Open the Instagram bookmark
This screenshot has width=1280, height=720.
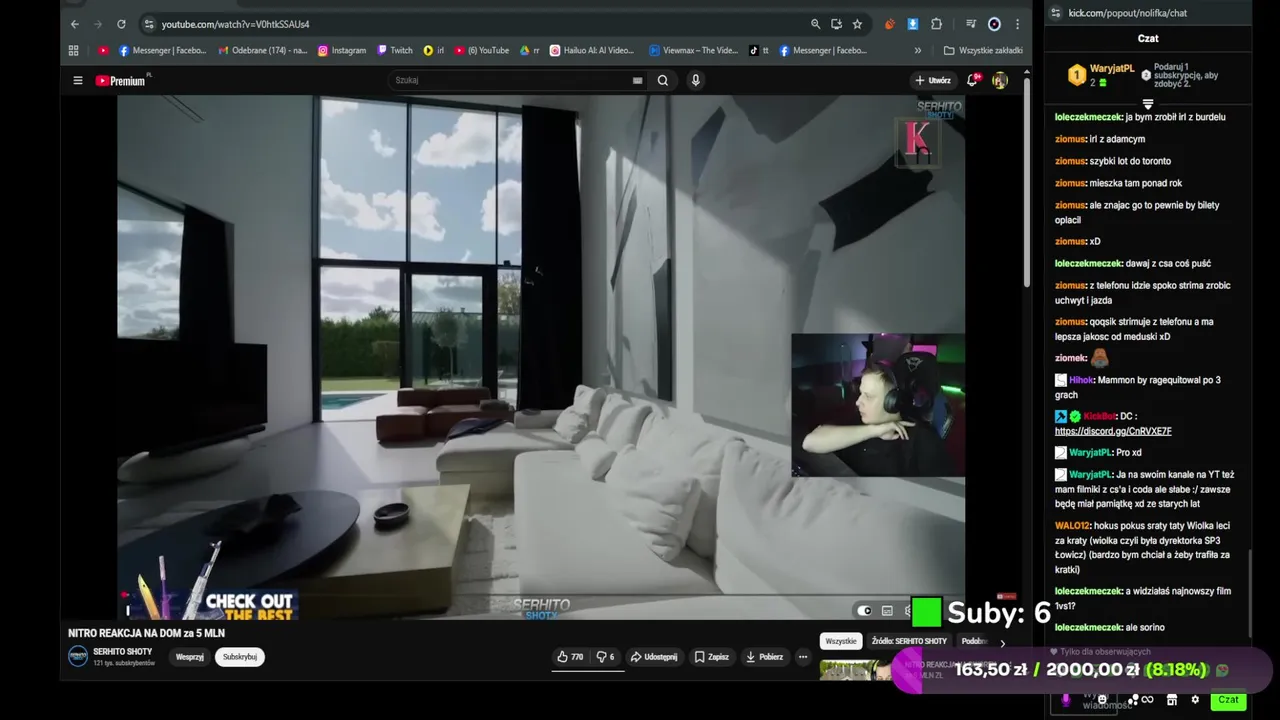click(342, 50)
